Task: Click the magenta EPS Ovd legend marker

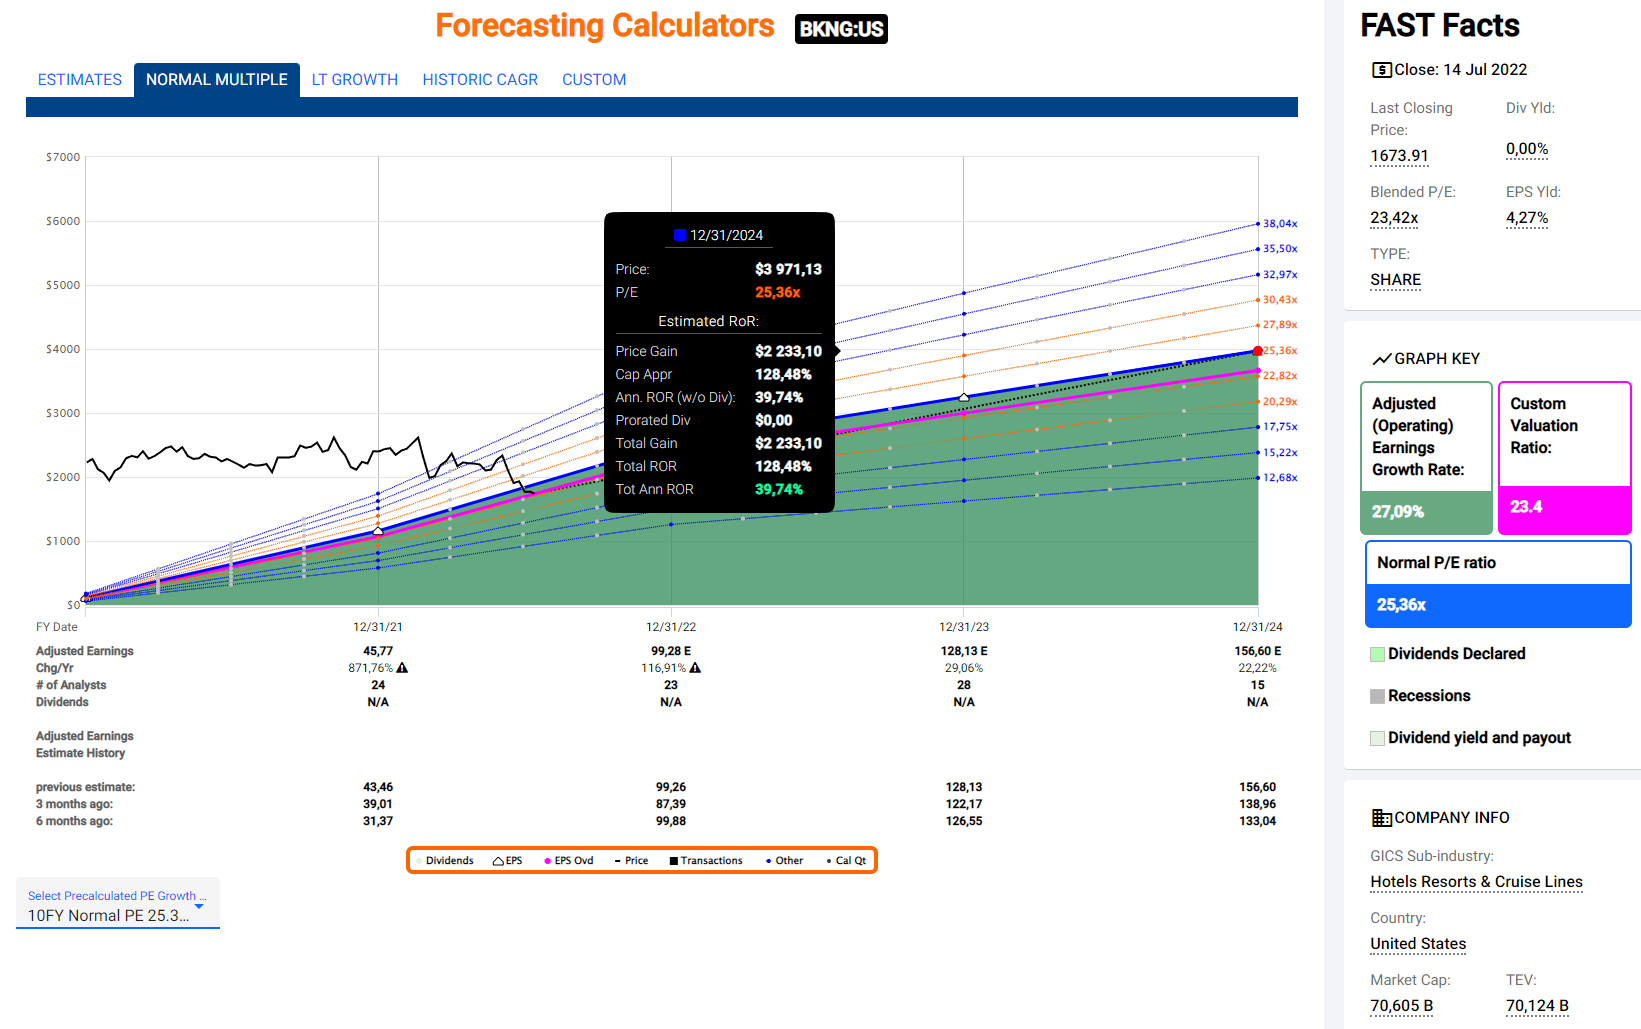Action: click(548, 861)
